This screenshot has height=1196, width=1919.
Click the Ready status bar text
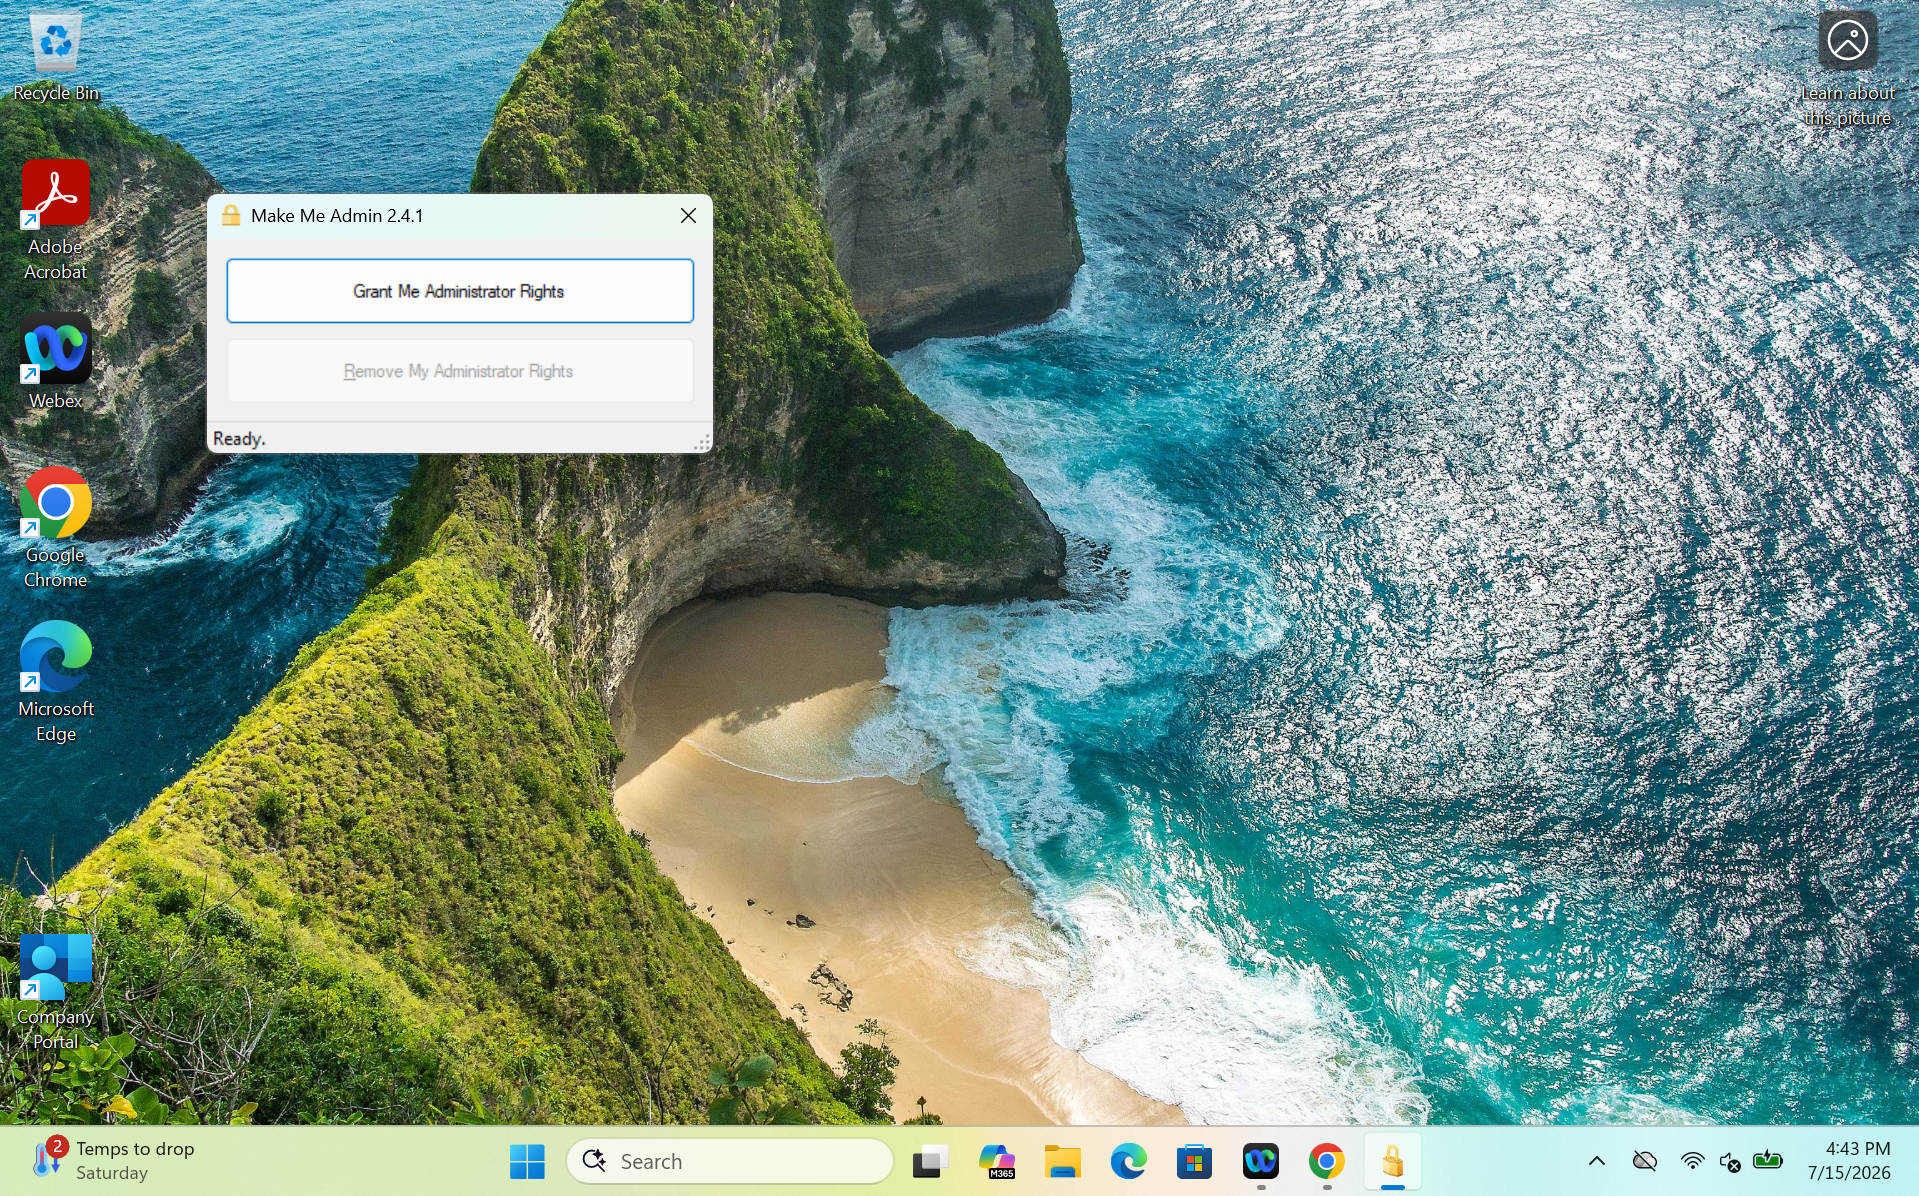(239, 439)
